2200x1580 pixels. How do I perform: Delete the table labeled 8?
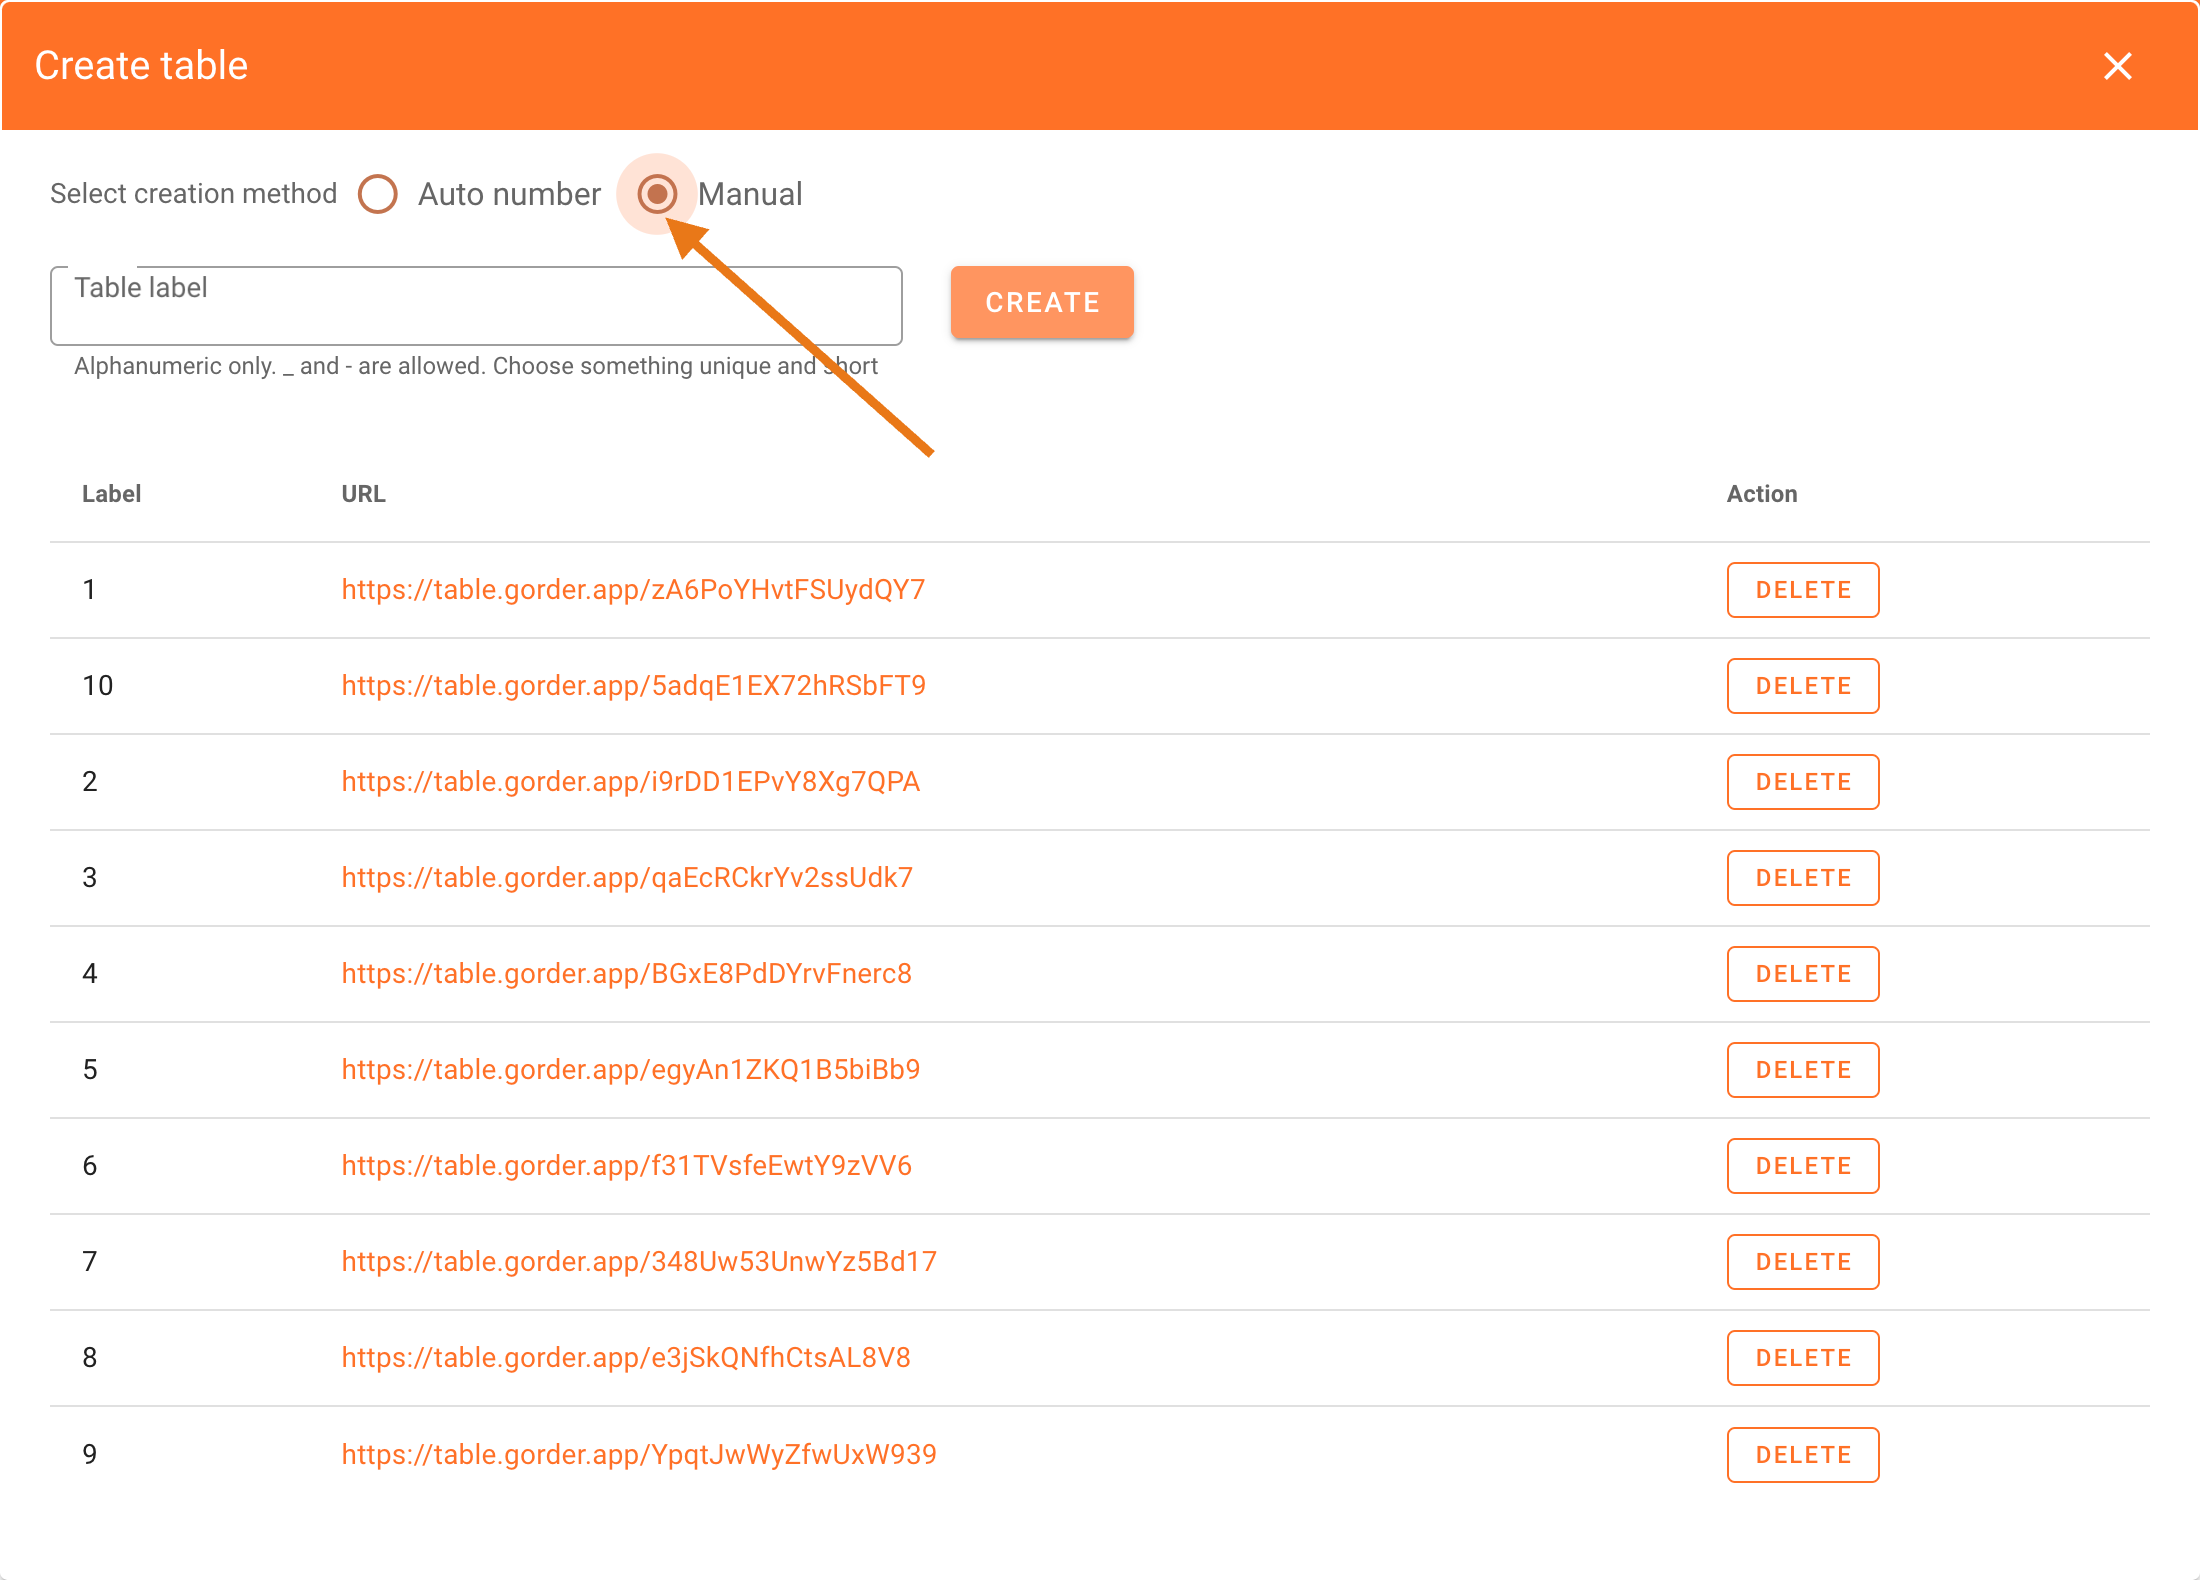[1803, 1358]
